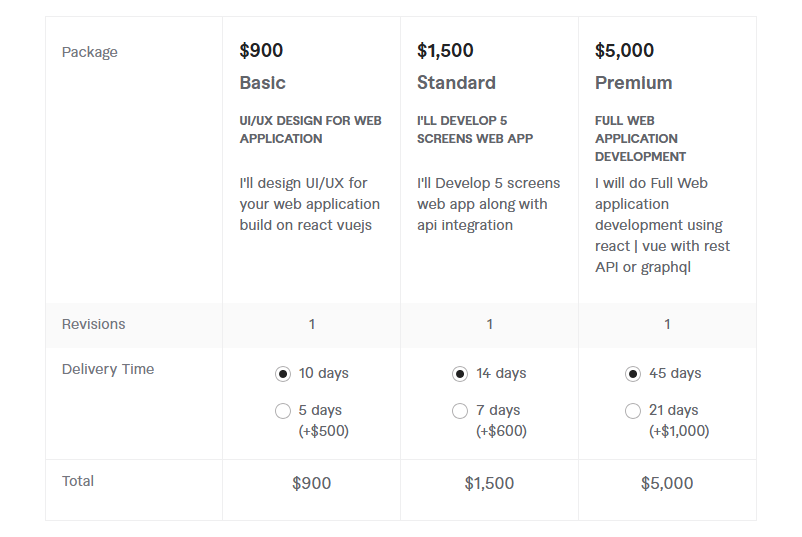Click the Premium total of $5,000
Viewport: 802px width, 537px height.
click(x=667, y=483)
